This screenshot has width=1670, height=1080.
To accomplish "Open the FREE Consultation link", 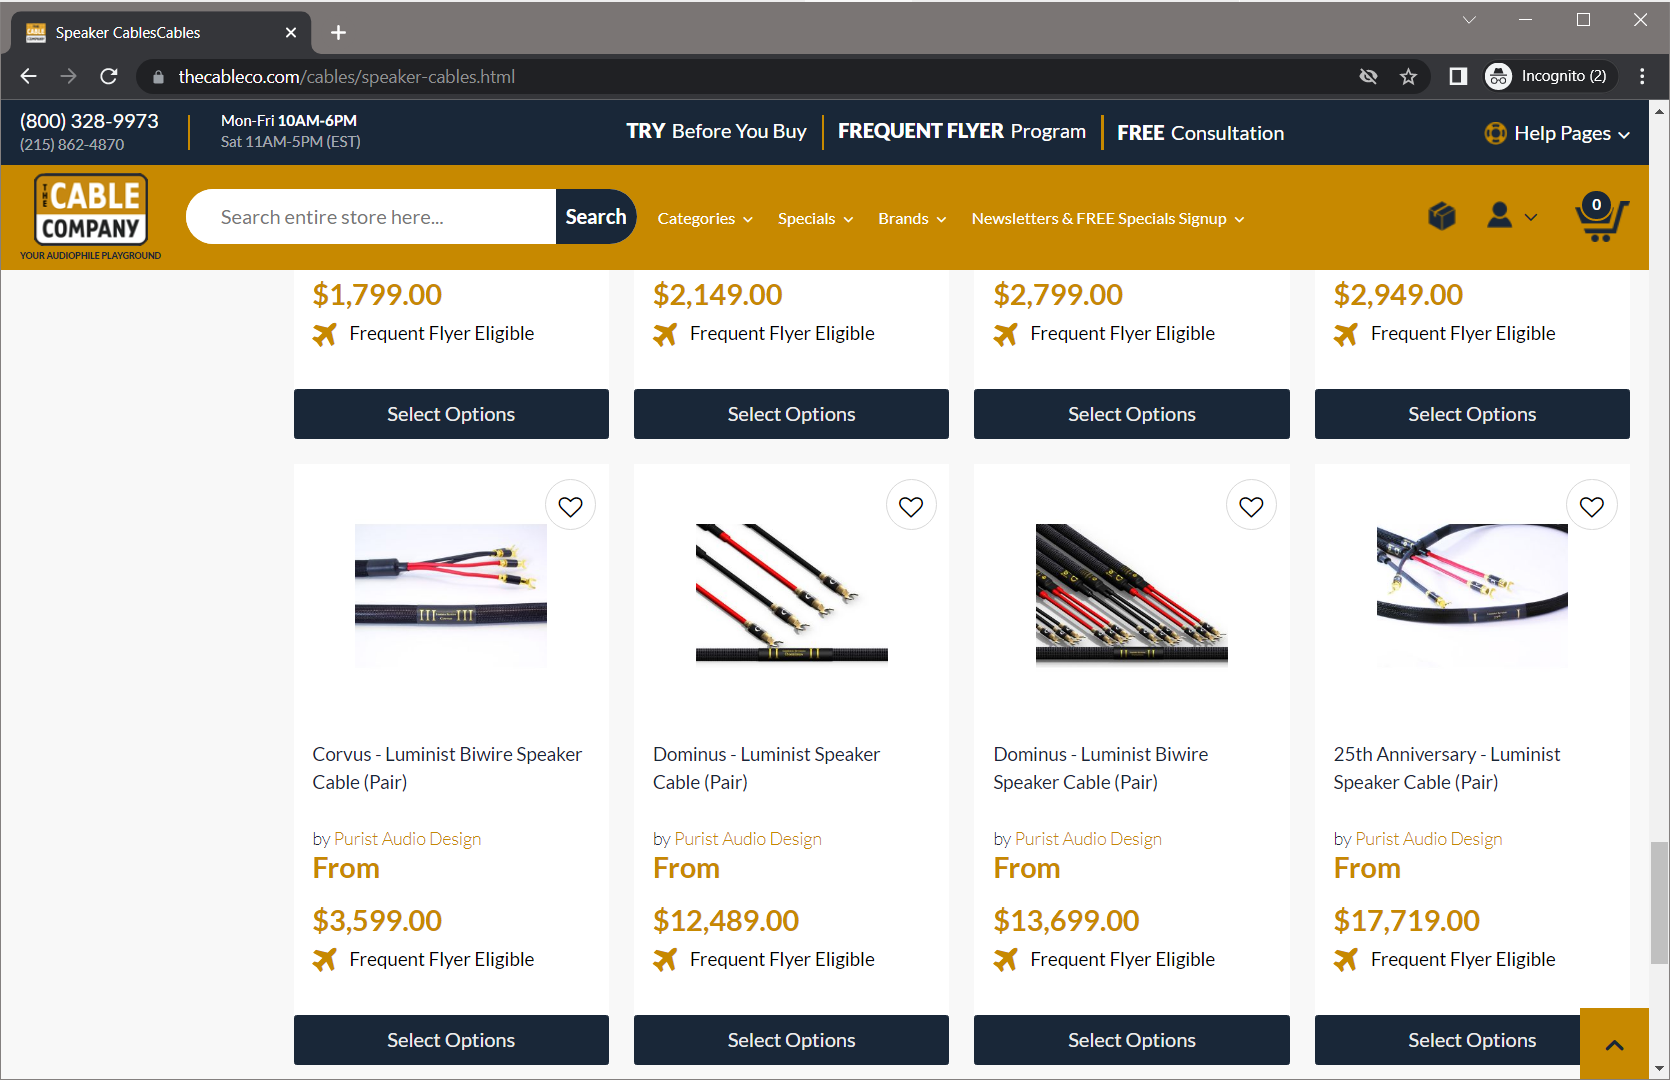I will pyautogui.click(x=1200, y=133).
